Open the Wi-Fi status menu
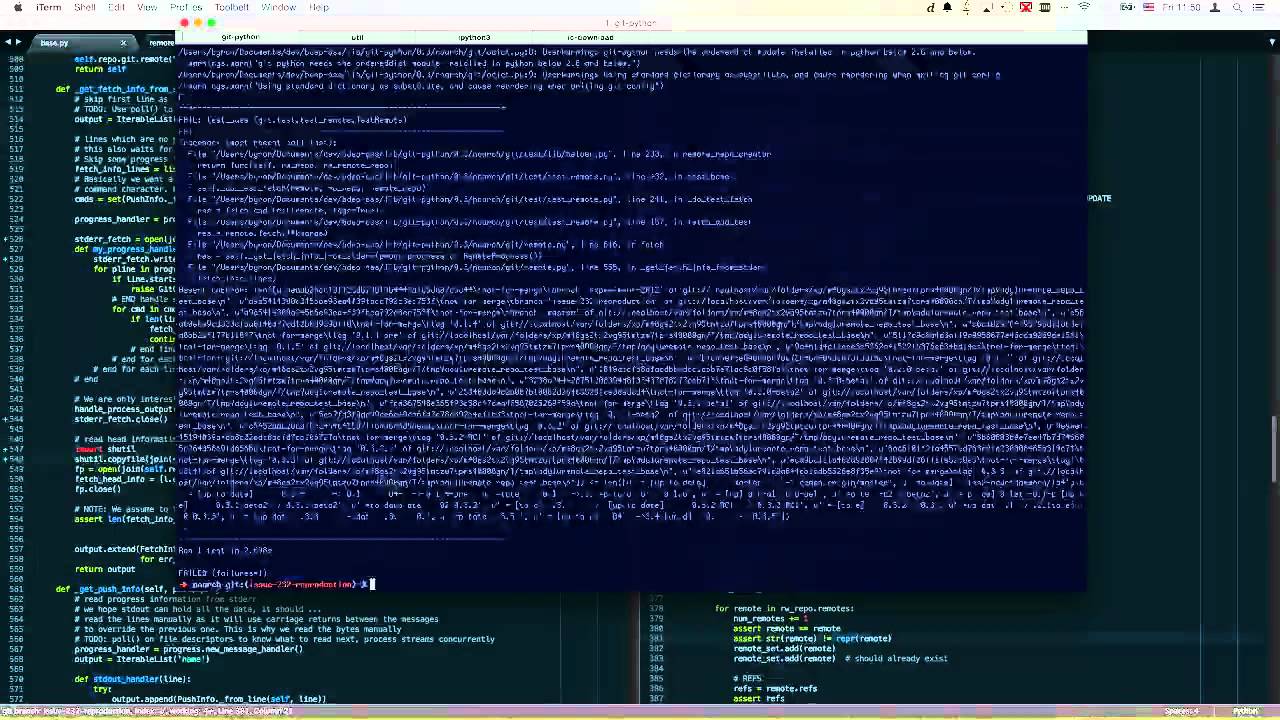This screenshot has width=1280, height=720. (1085, 7)
